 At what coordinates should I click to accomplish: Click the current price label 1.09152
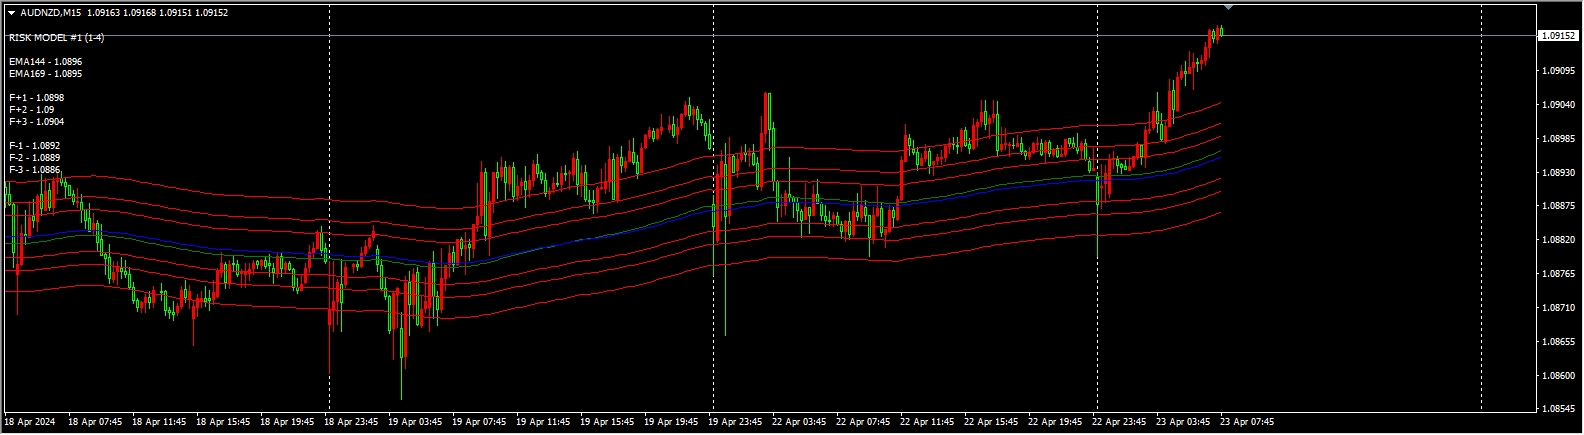[1559, 36]
